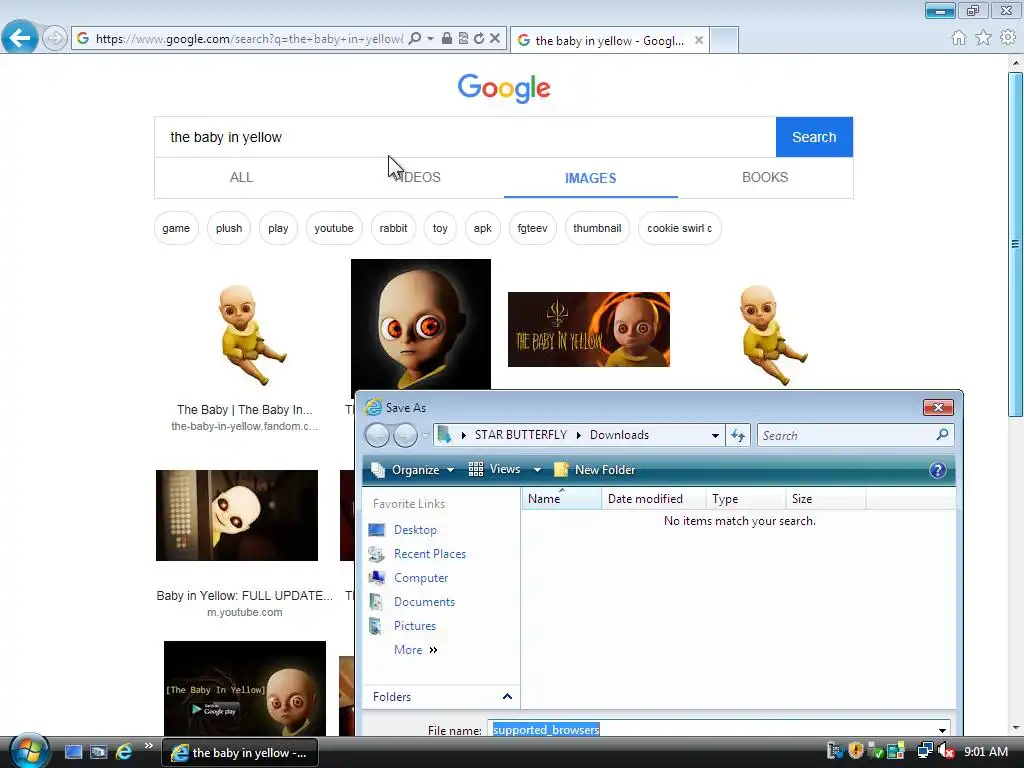The height and width of the screenshot is (768, 1024).
Task: Close the 'the baby in yellow' browser tab
Action: [699, 40]
